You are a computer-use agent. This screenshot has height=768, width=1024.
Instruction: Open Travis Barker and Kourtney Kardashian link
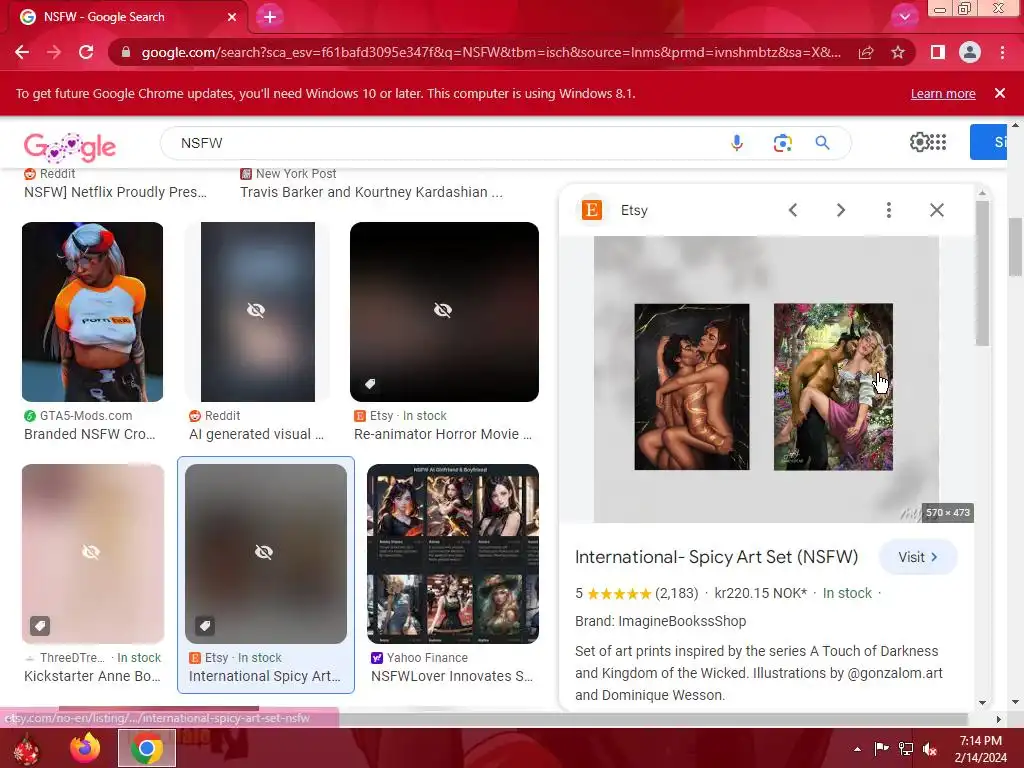coord(371,193)
